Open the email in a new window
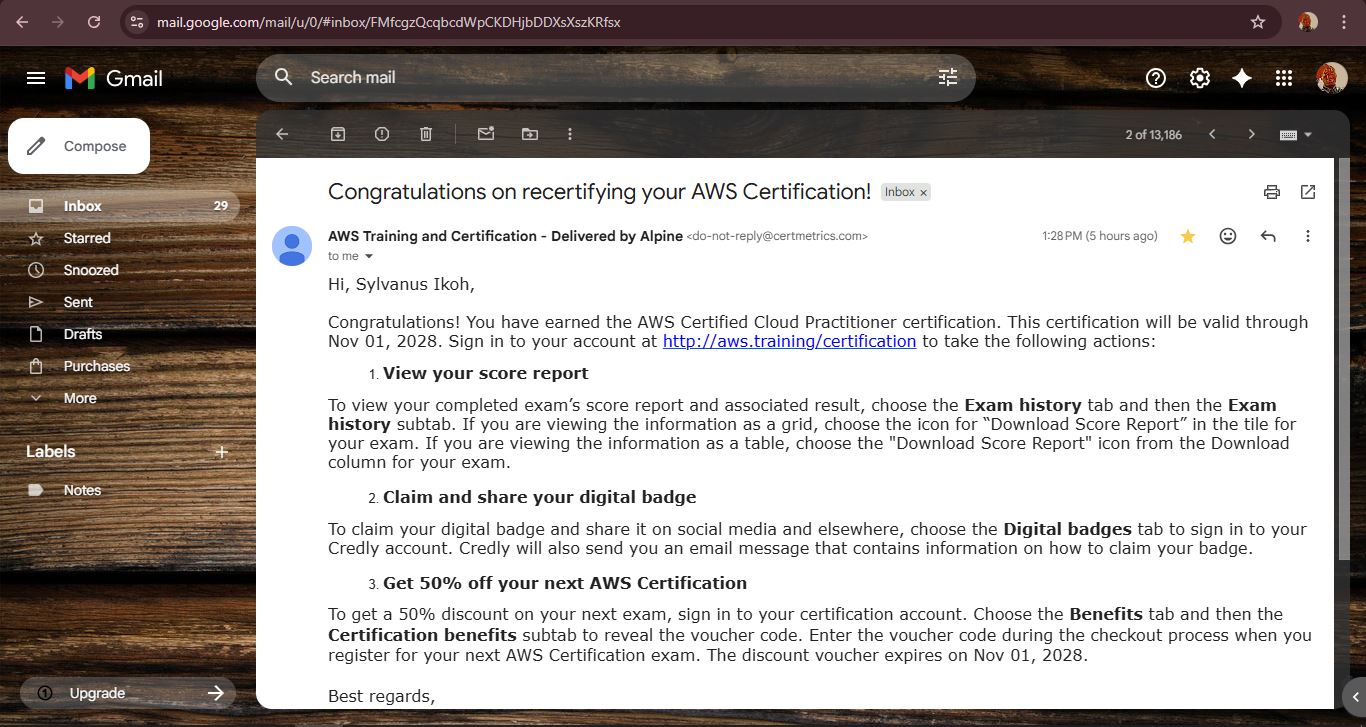Screen dimensions: 1366x727 click(x=1308, y=192)
